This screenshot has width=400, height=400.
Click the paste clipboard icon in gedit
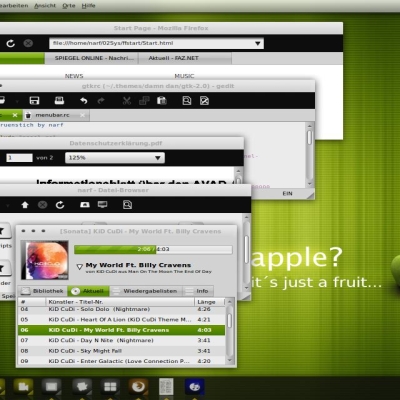pos(162,101)
